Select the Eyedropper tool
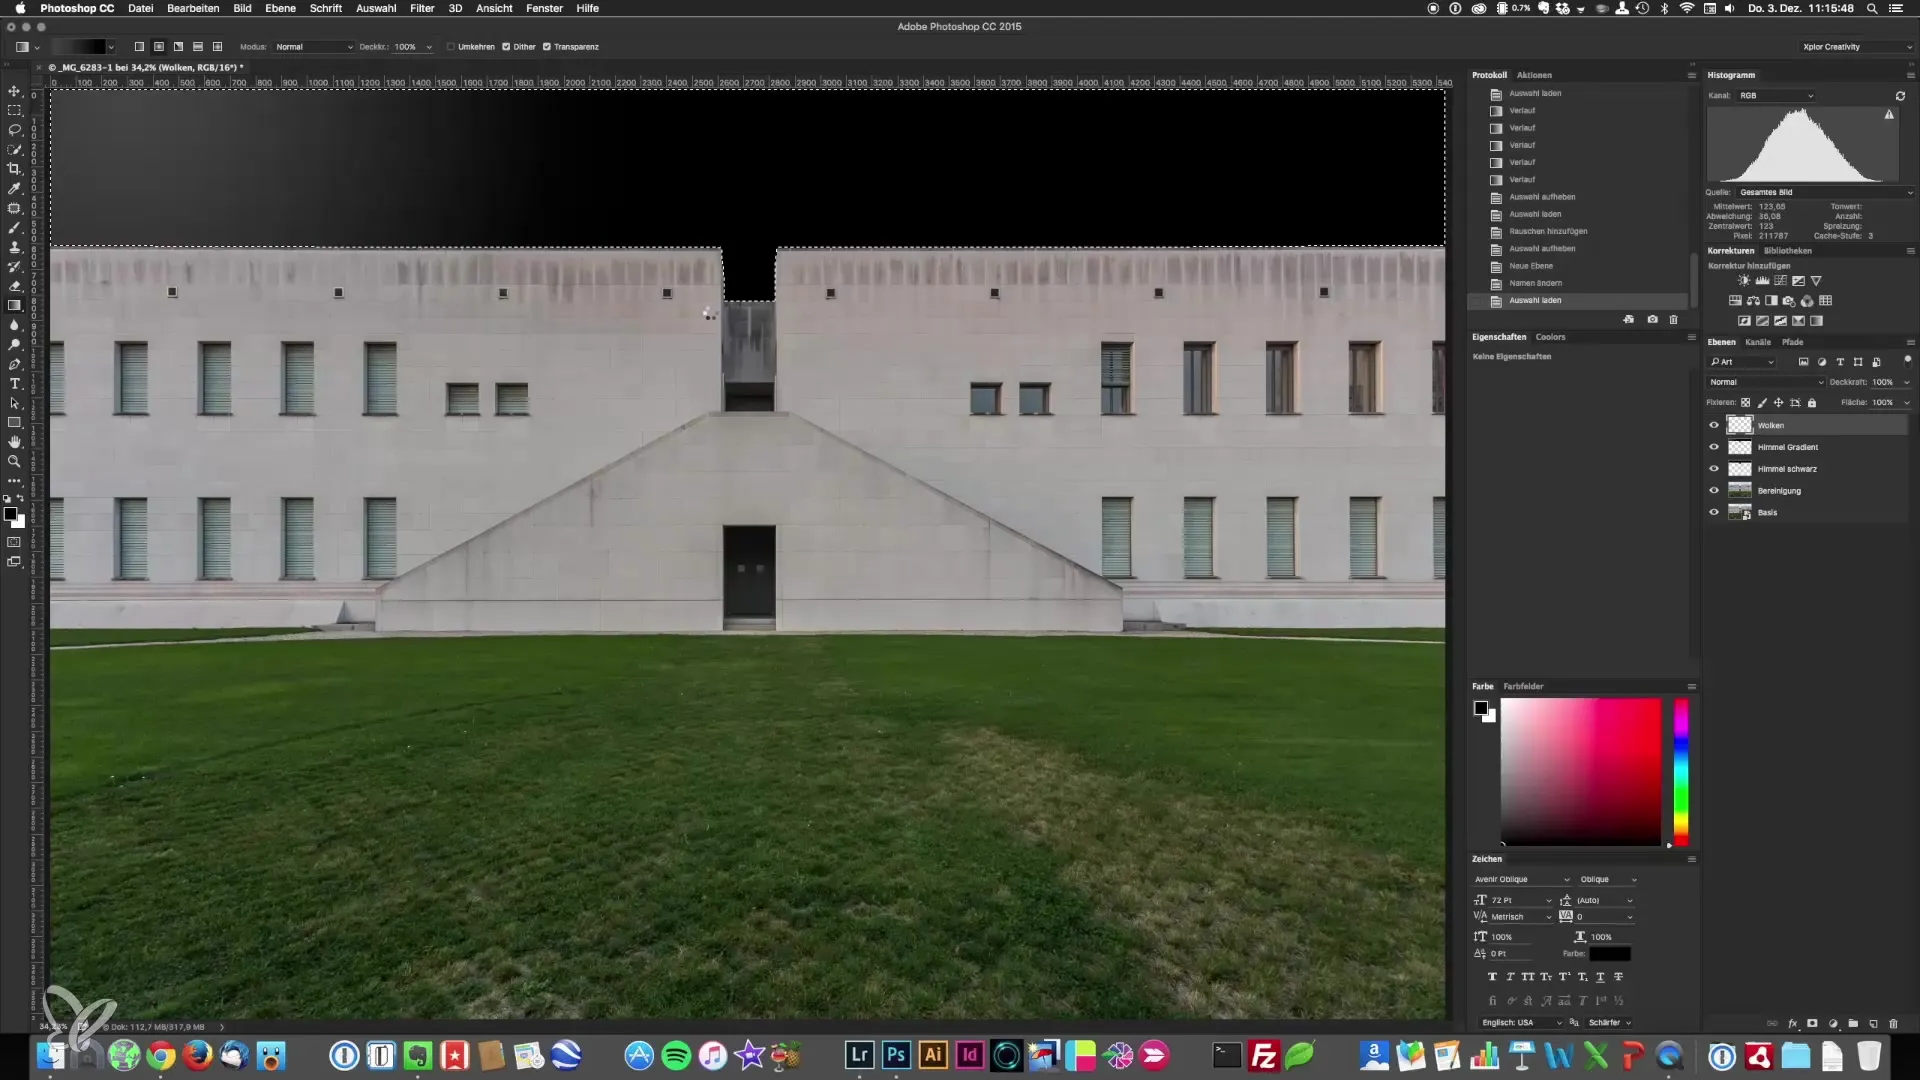Screen dimensions: 1920x1080 (x=14, y=188)
